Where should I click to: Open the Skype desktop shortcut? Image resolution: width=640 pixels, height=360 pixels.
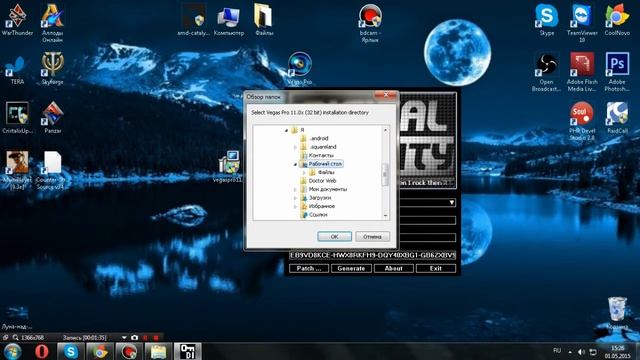547,20
